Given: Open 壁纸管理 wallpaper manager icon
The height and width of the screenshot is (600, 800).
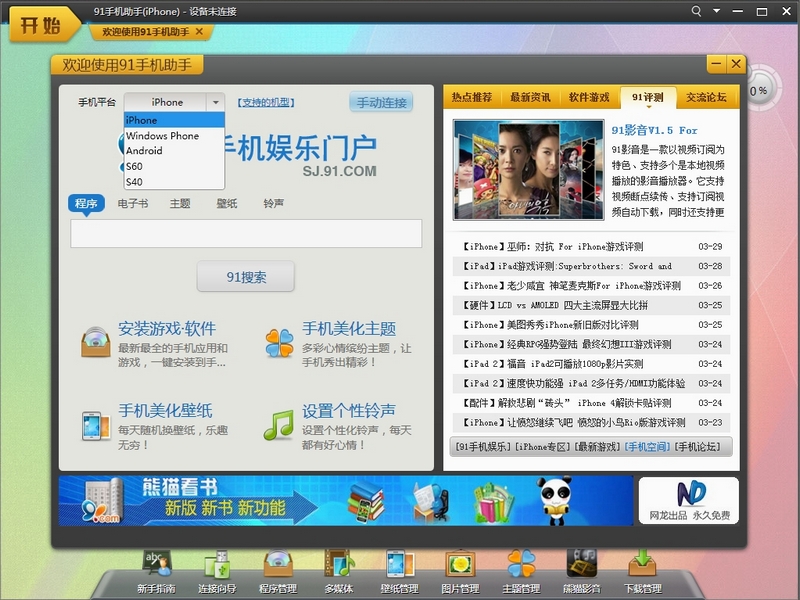Looking at the screenshot, I should tap(398, 567).
